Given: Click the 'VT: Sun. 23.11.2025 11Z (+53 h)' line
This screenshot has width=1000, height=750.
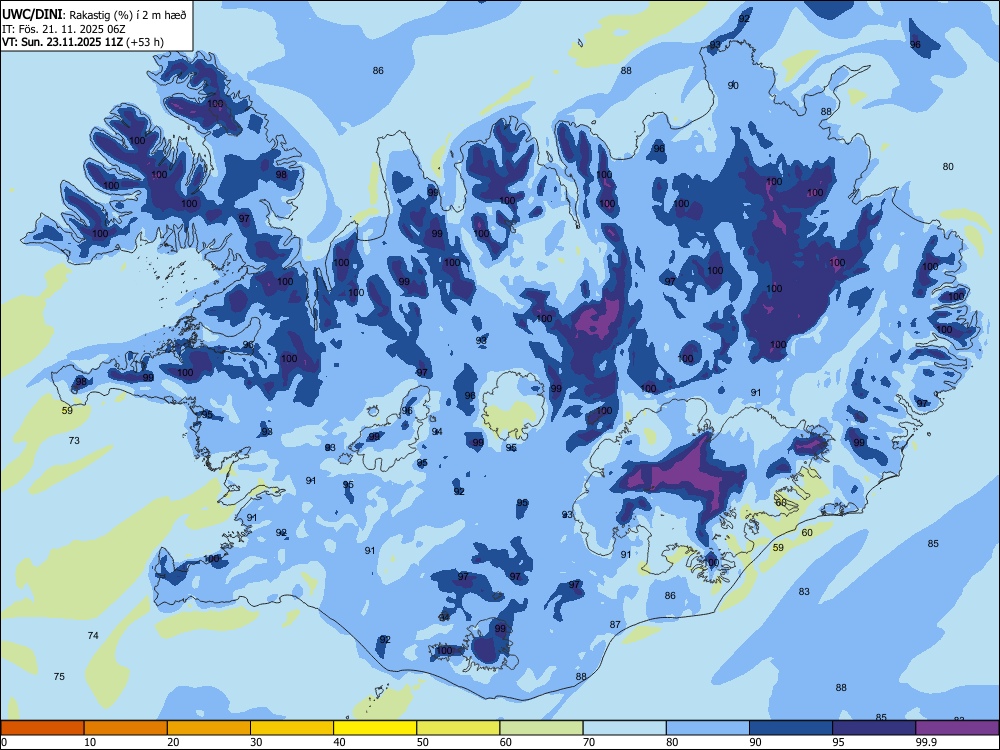Looking at the screenshot, I should pyautogui.click(x=82, y=42).
